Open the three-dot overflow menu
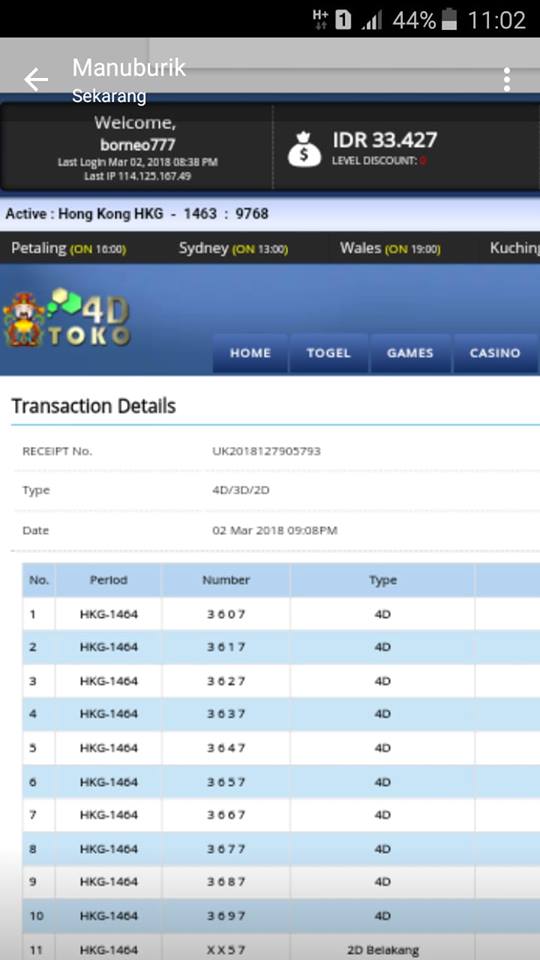 pyautogui.click(x=506, y=80)
